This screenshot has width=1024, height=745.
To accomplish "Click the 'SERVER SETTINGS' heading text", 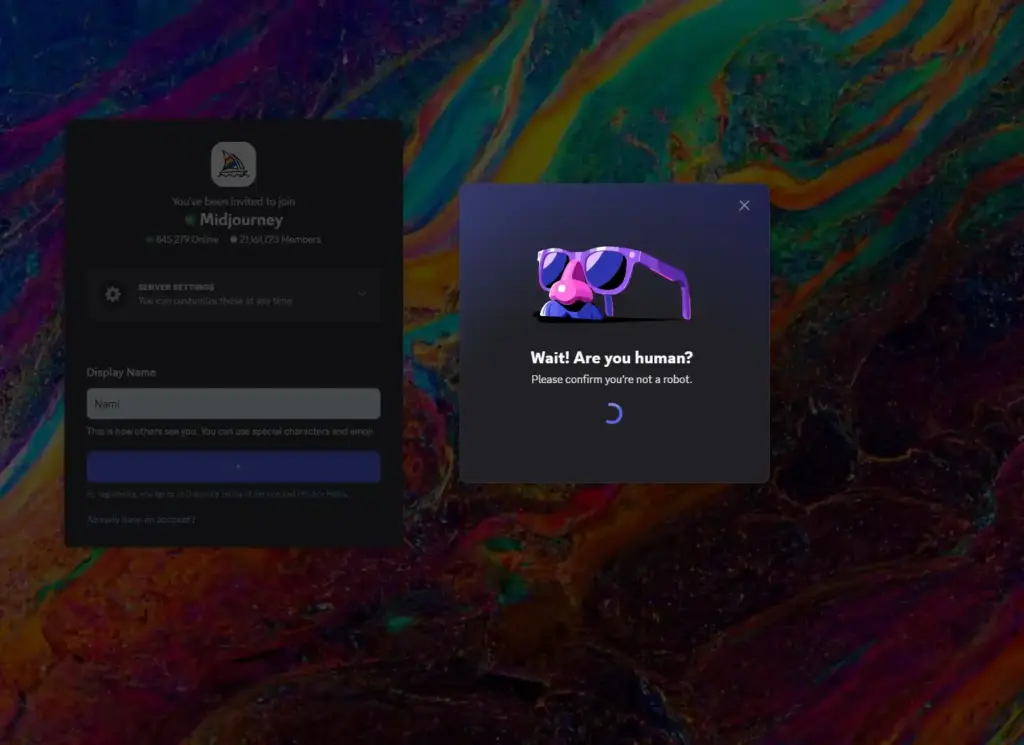I will click(x=176, y=287).
